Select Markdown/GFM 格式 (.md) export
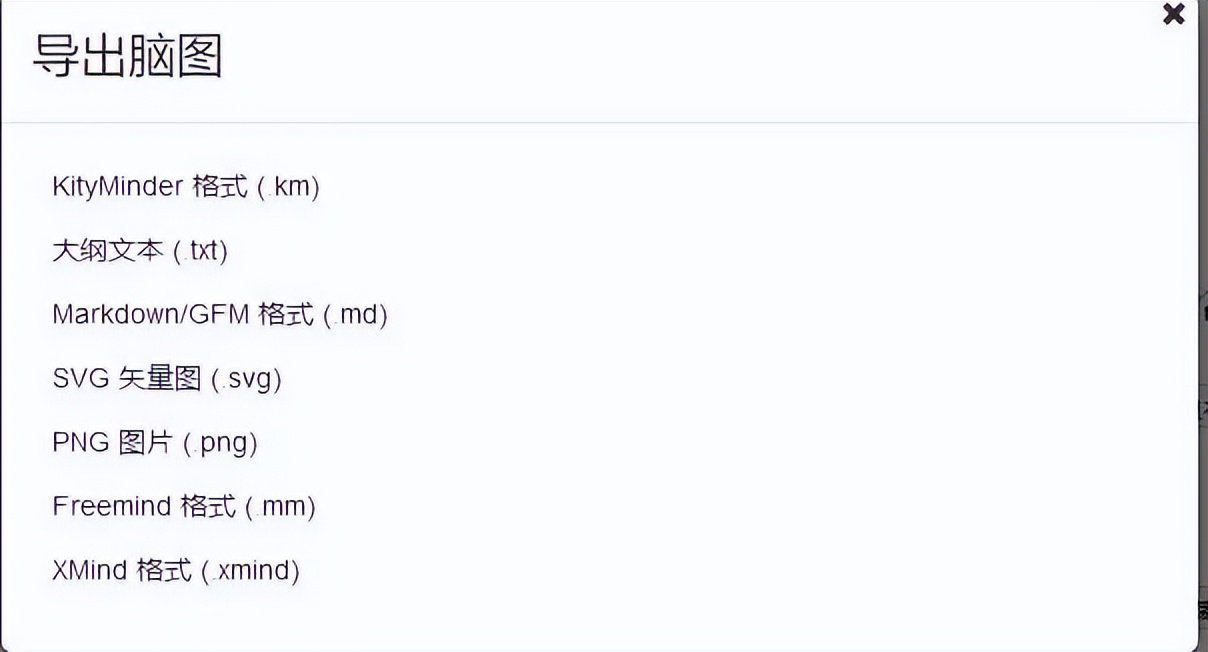The width and height of the screenshot is (1208, 652). [x=219, y=315]
